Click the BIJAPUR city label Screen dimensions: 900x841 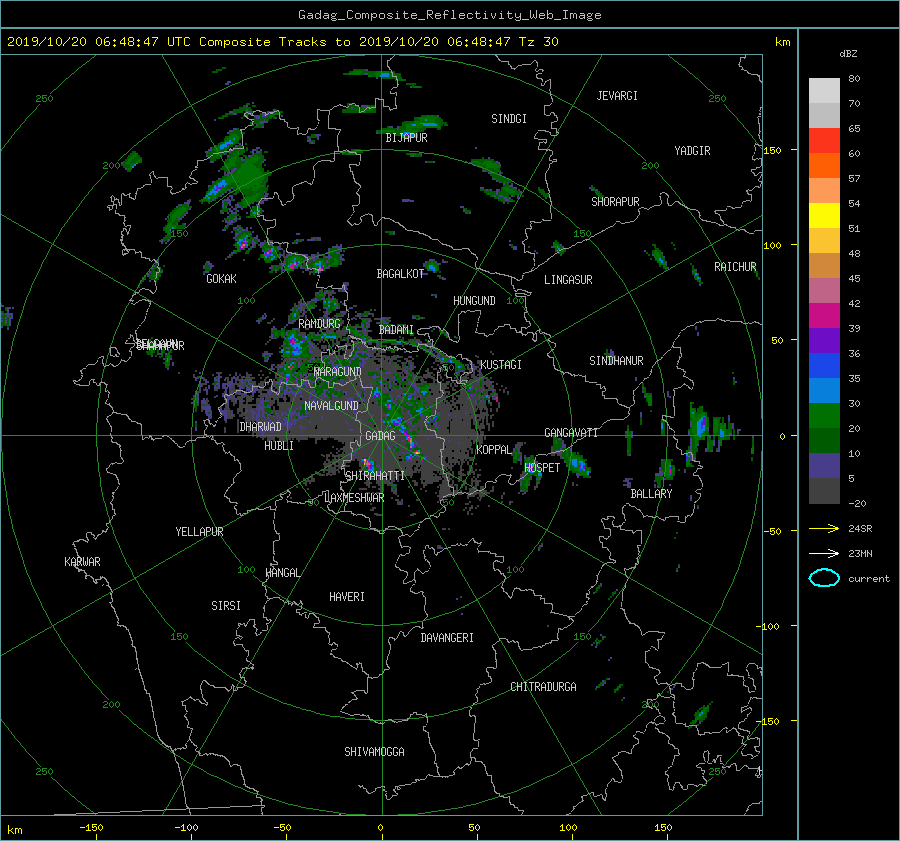pos(406,138)
